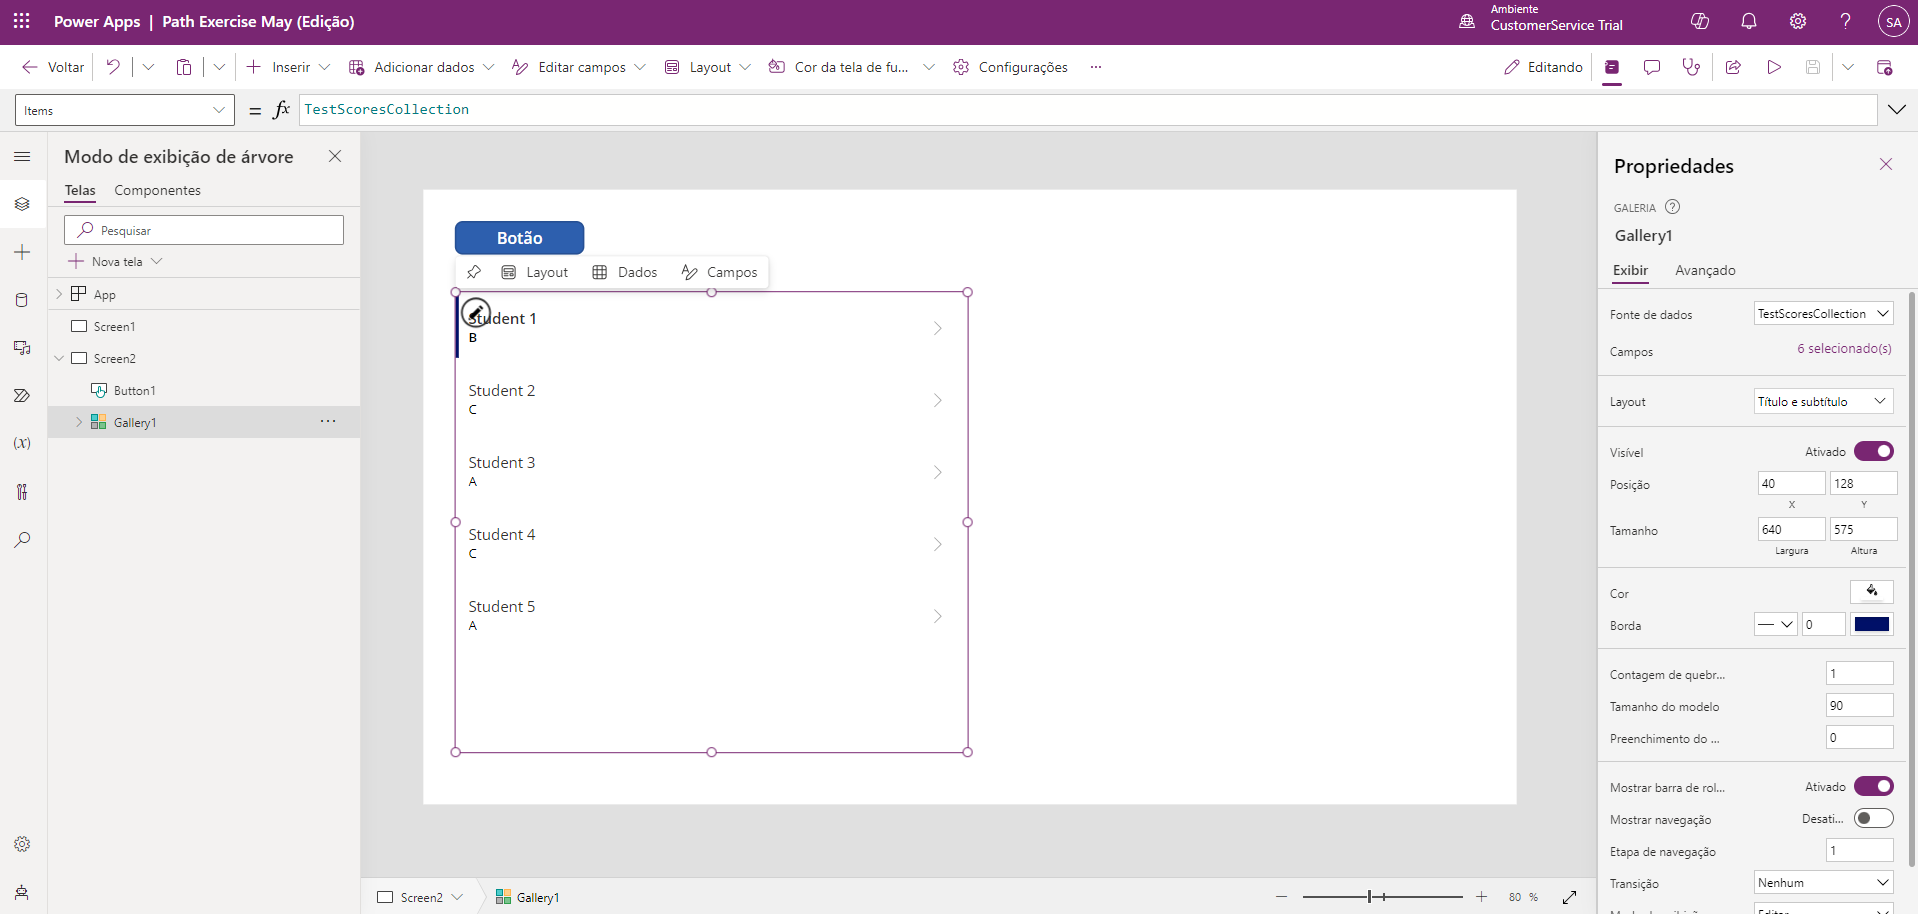Open Configurações in toolbar

pyautogui.click(x=1010, y=67)
